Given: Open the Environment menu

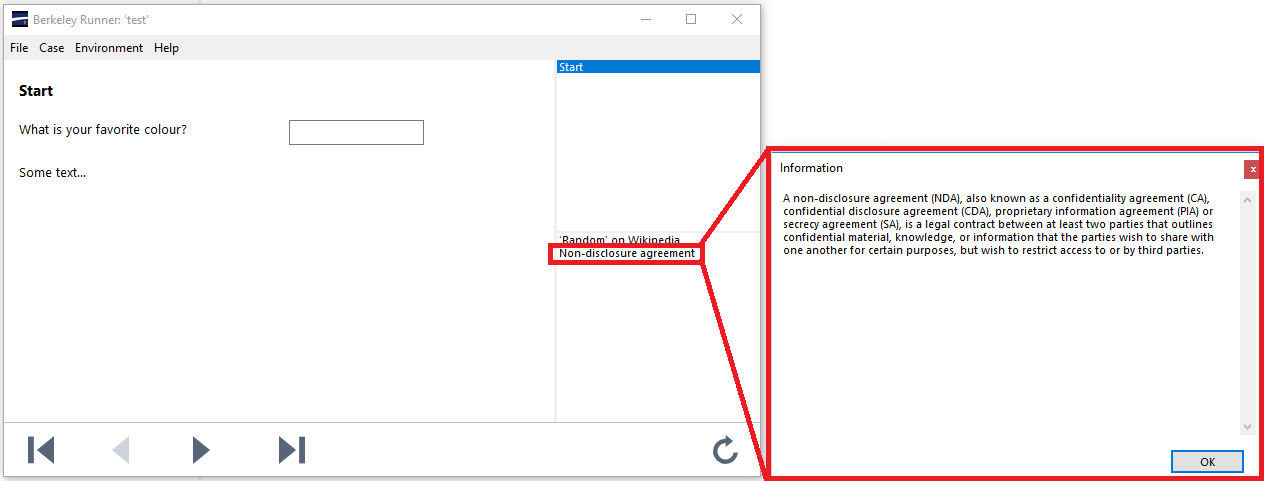Looking at the screenshot, I should click(x=109, y=48).
